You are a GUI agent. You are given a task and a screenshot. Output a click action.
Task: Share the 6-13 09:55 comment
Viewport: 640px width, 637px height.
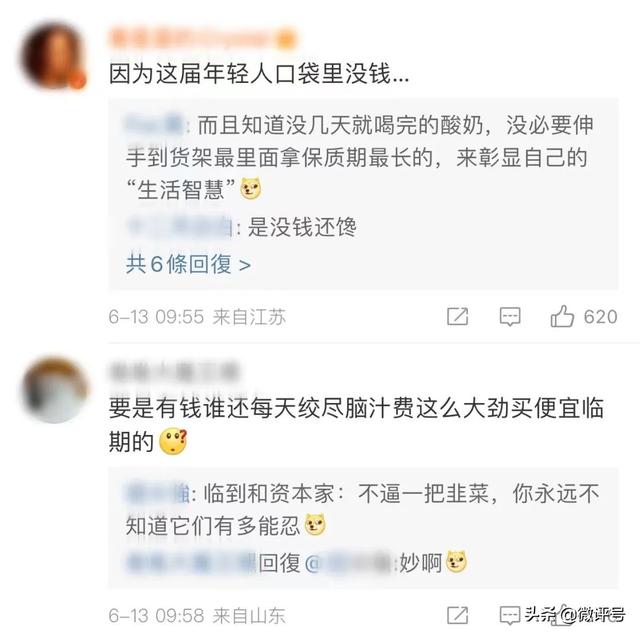[x=458, y=317]
